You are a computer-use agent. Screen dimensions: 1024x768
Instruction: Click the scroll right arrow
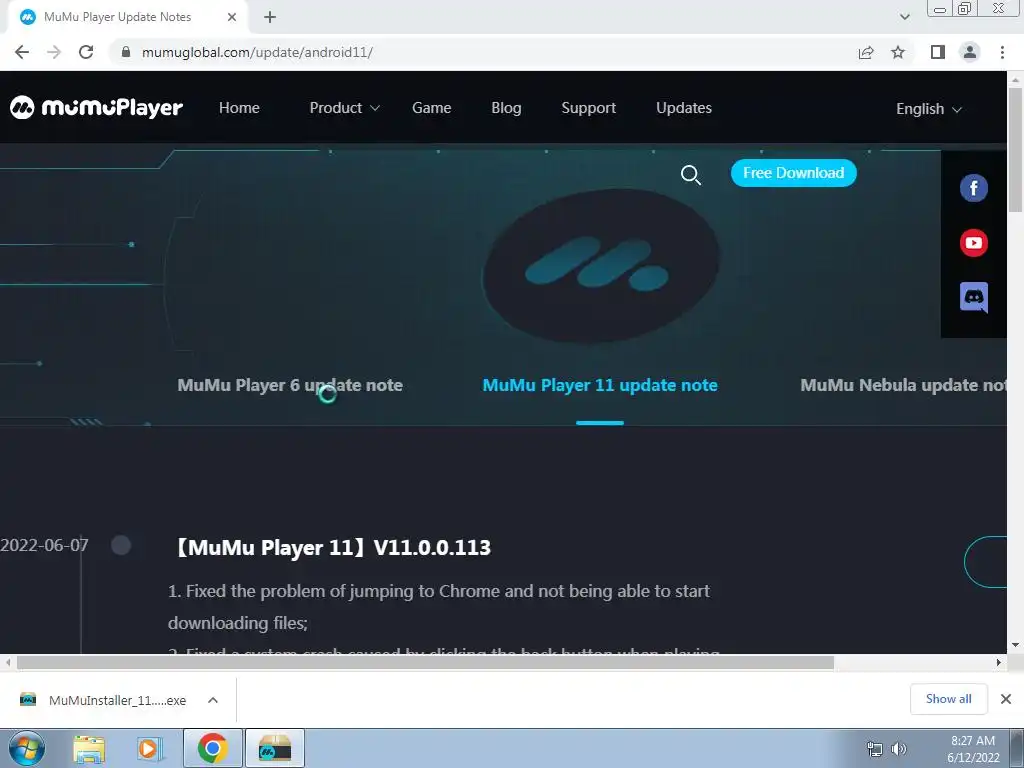click(998, 662)
